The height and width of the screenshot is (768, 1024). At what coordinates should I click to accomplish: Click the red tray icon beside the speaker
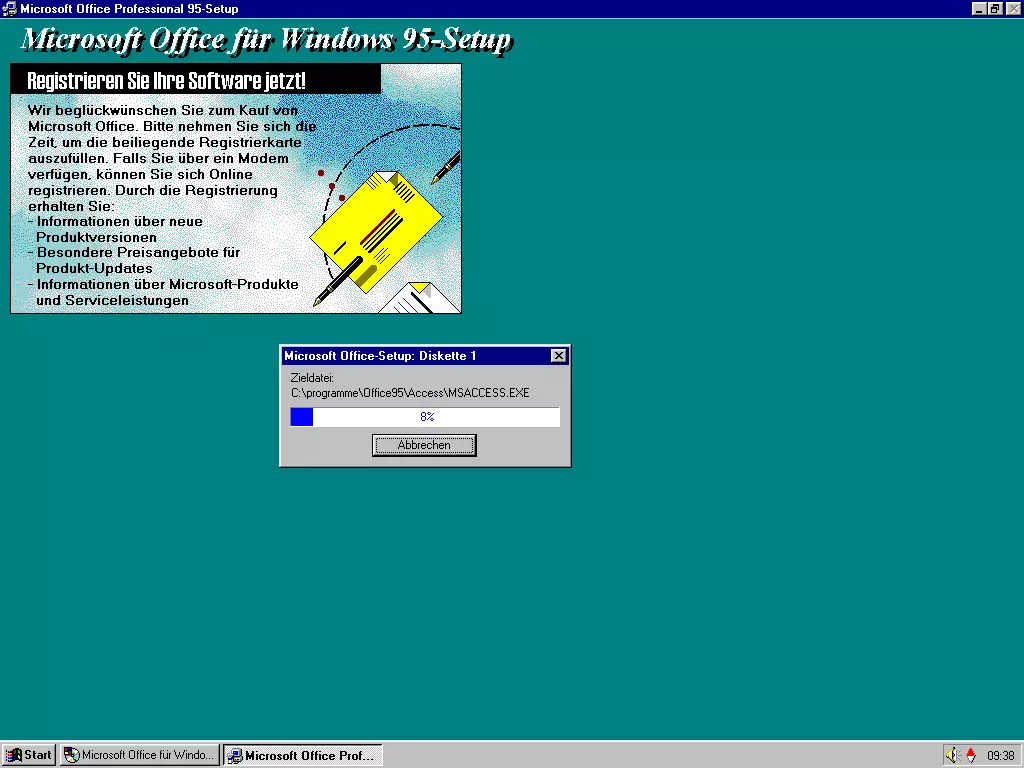(x=971, y=756)
